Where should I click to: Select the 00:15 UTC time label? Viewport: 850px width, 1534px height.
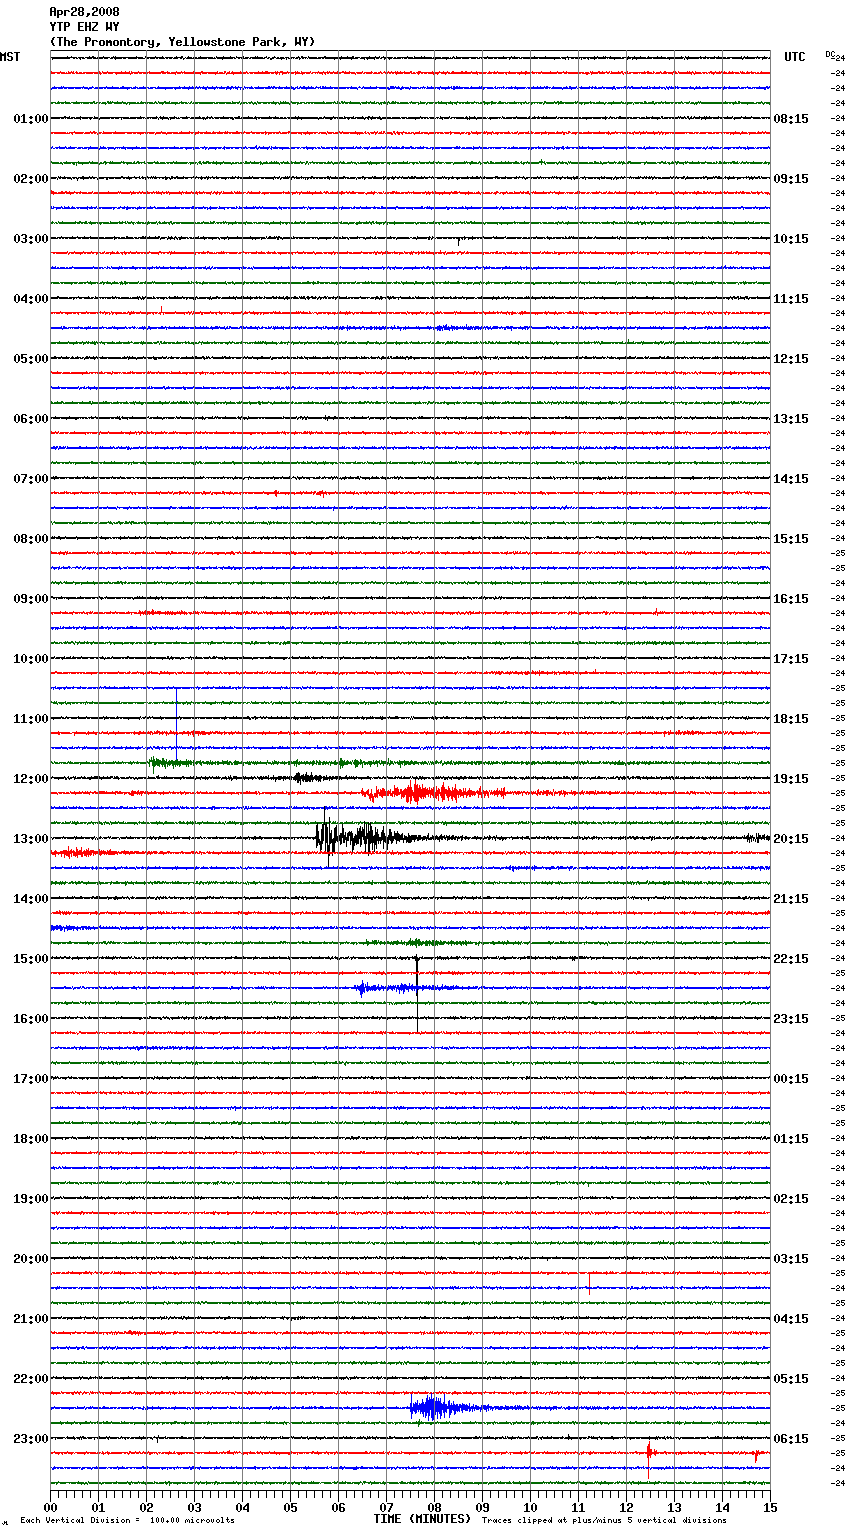(x=791, y=1079)
